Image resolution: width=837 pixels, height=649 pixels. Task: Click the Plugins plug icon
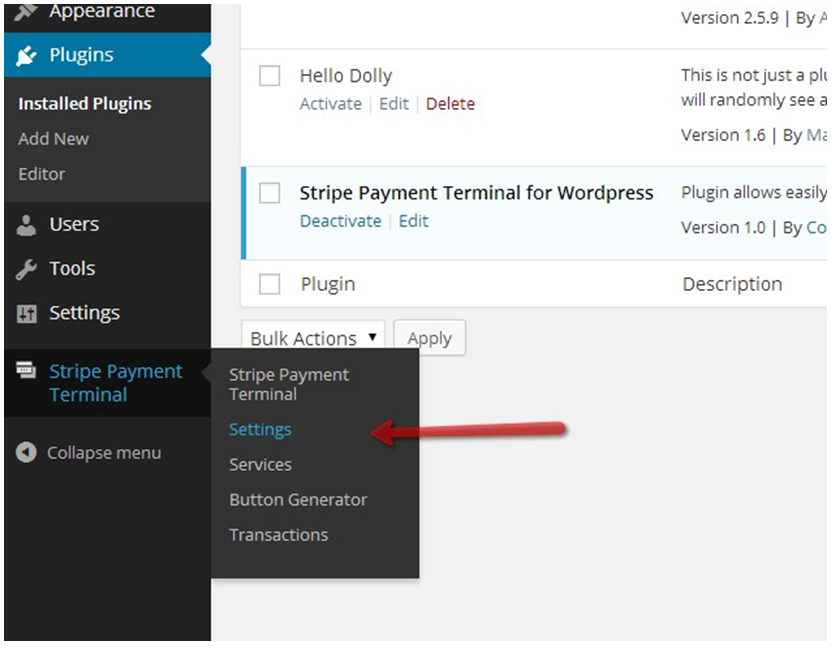[26, 55]
